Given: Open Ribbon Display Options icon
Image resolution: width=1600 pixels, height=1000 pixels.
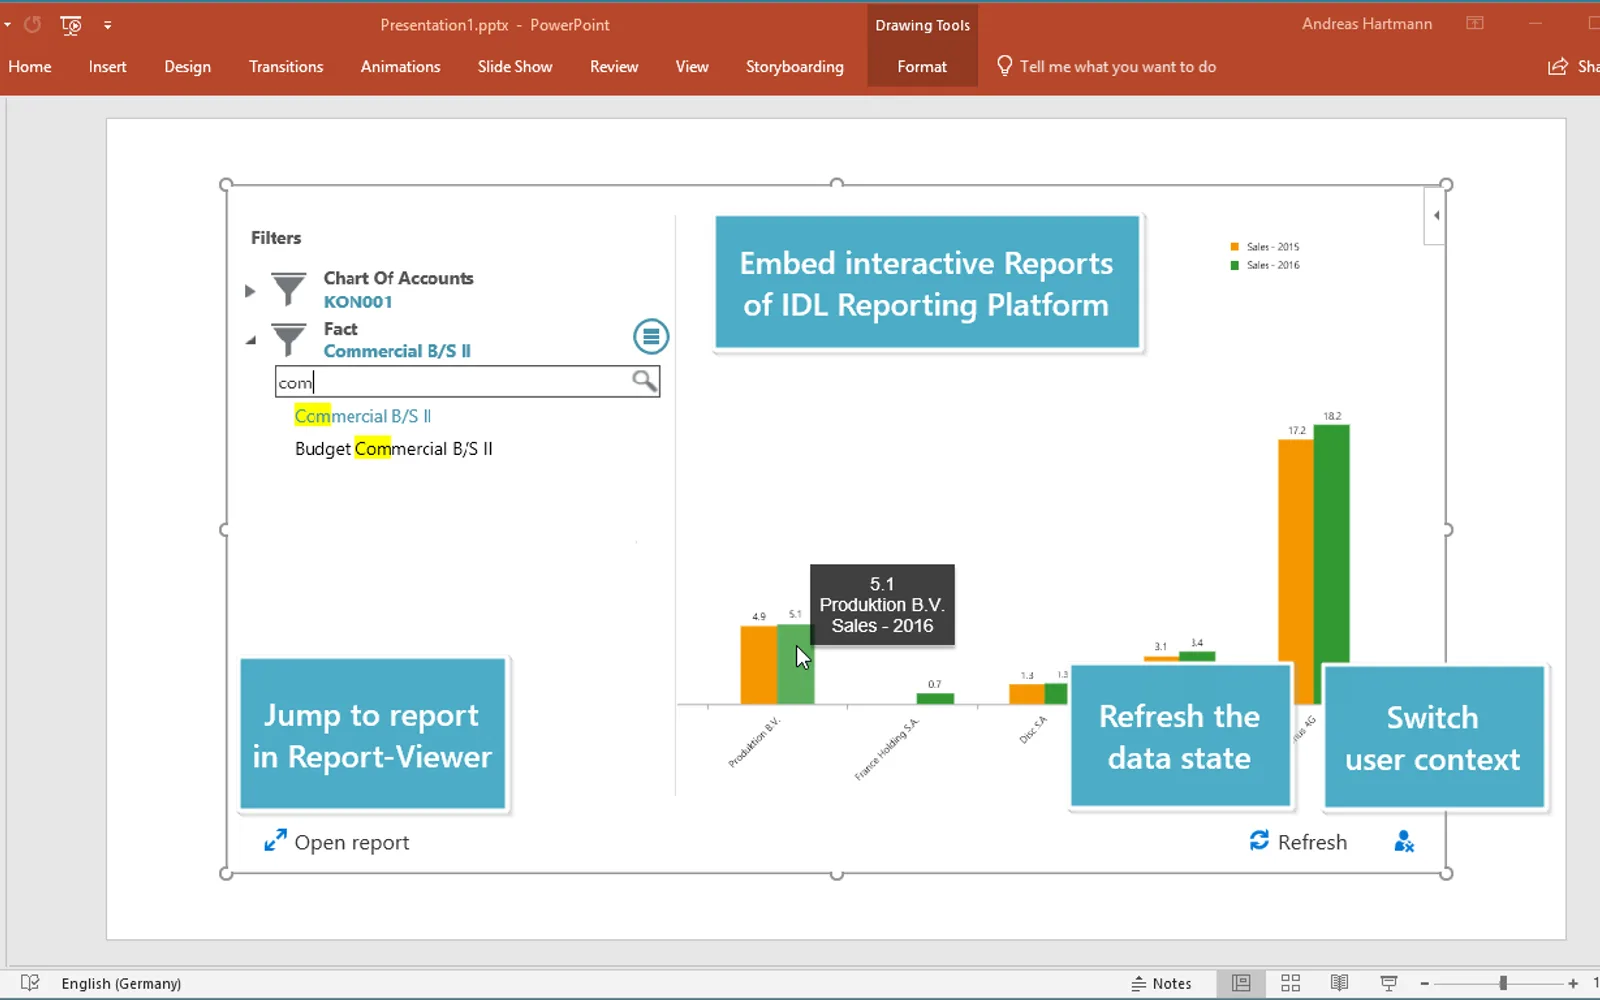Looking at the screenshot, I should pos(1475,24).
